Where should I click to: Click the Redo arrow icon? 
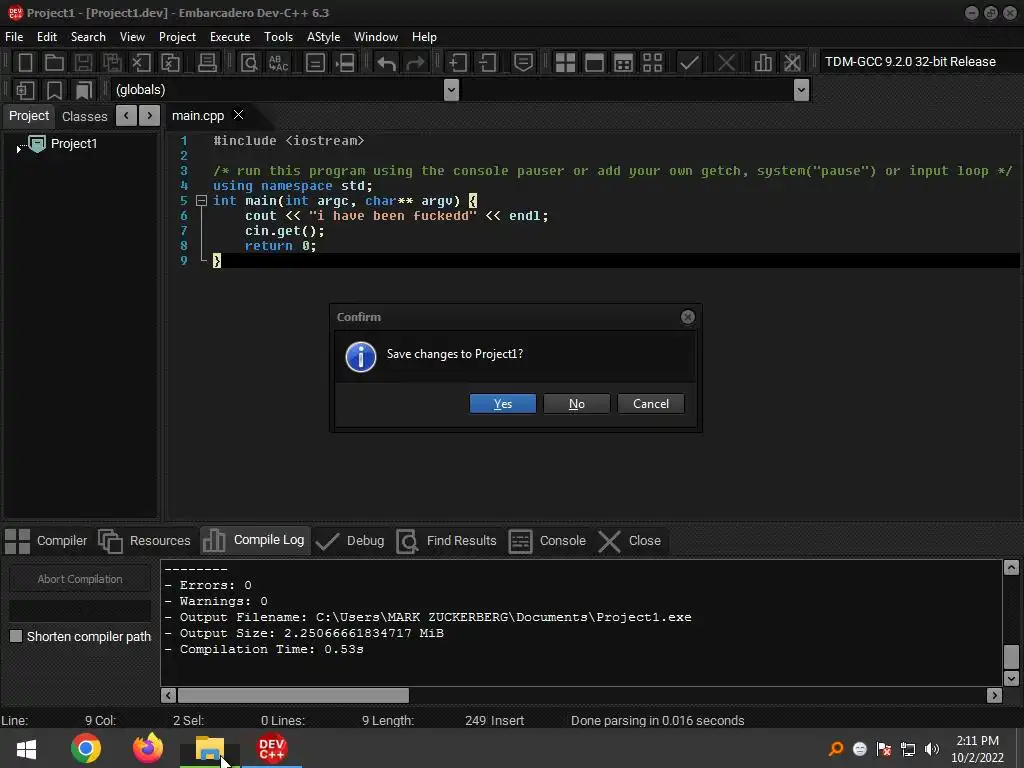tap(415, 63)
